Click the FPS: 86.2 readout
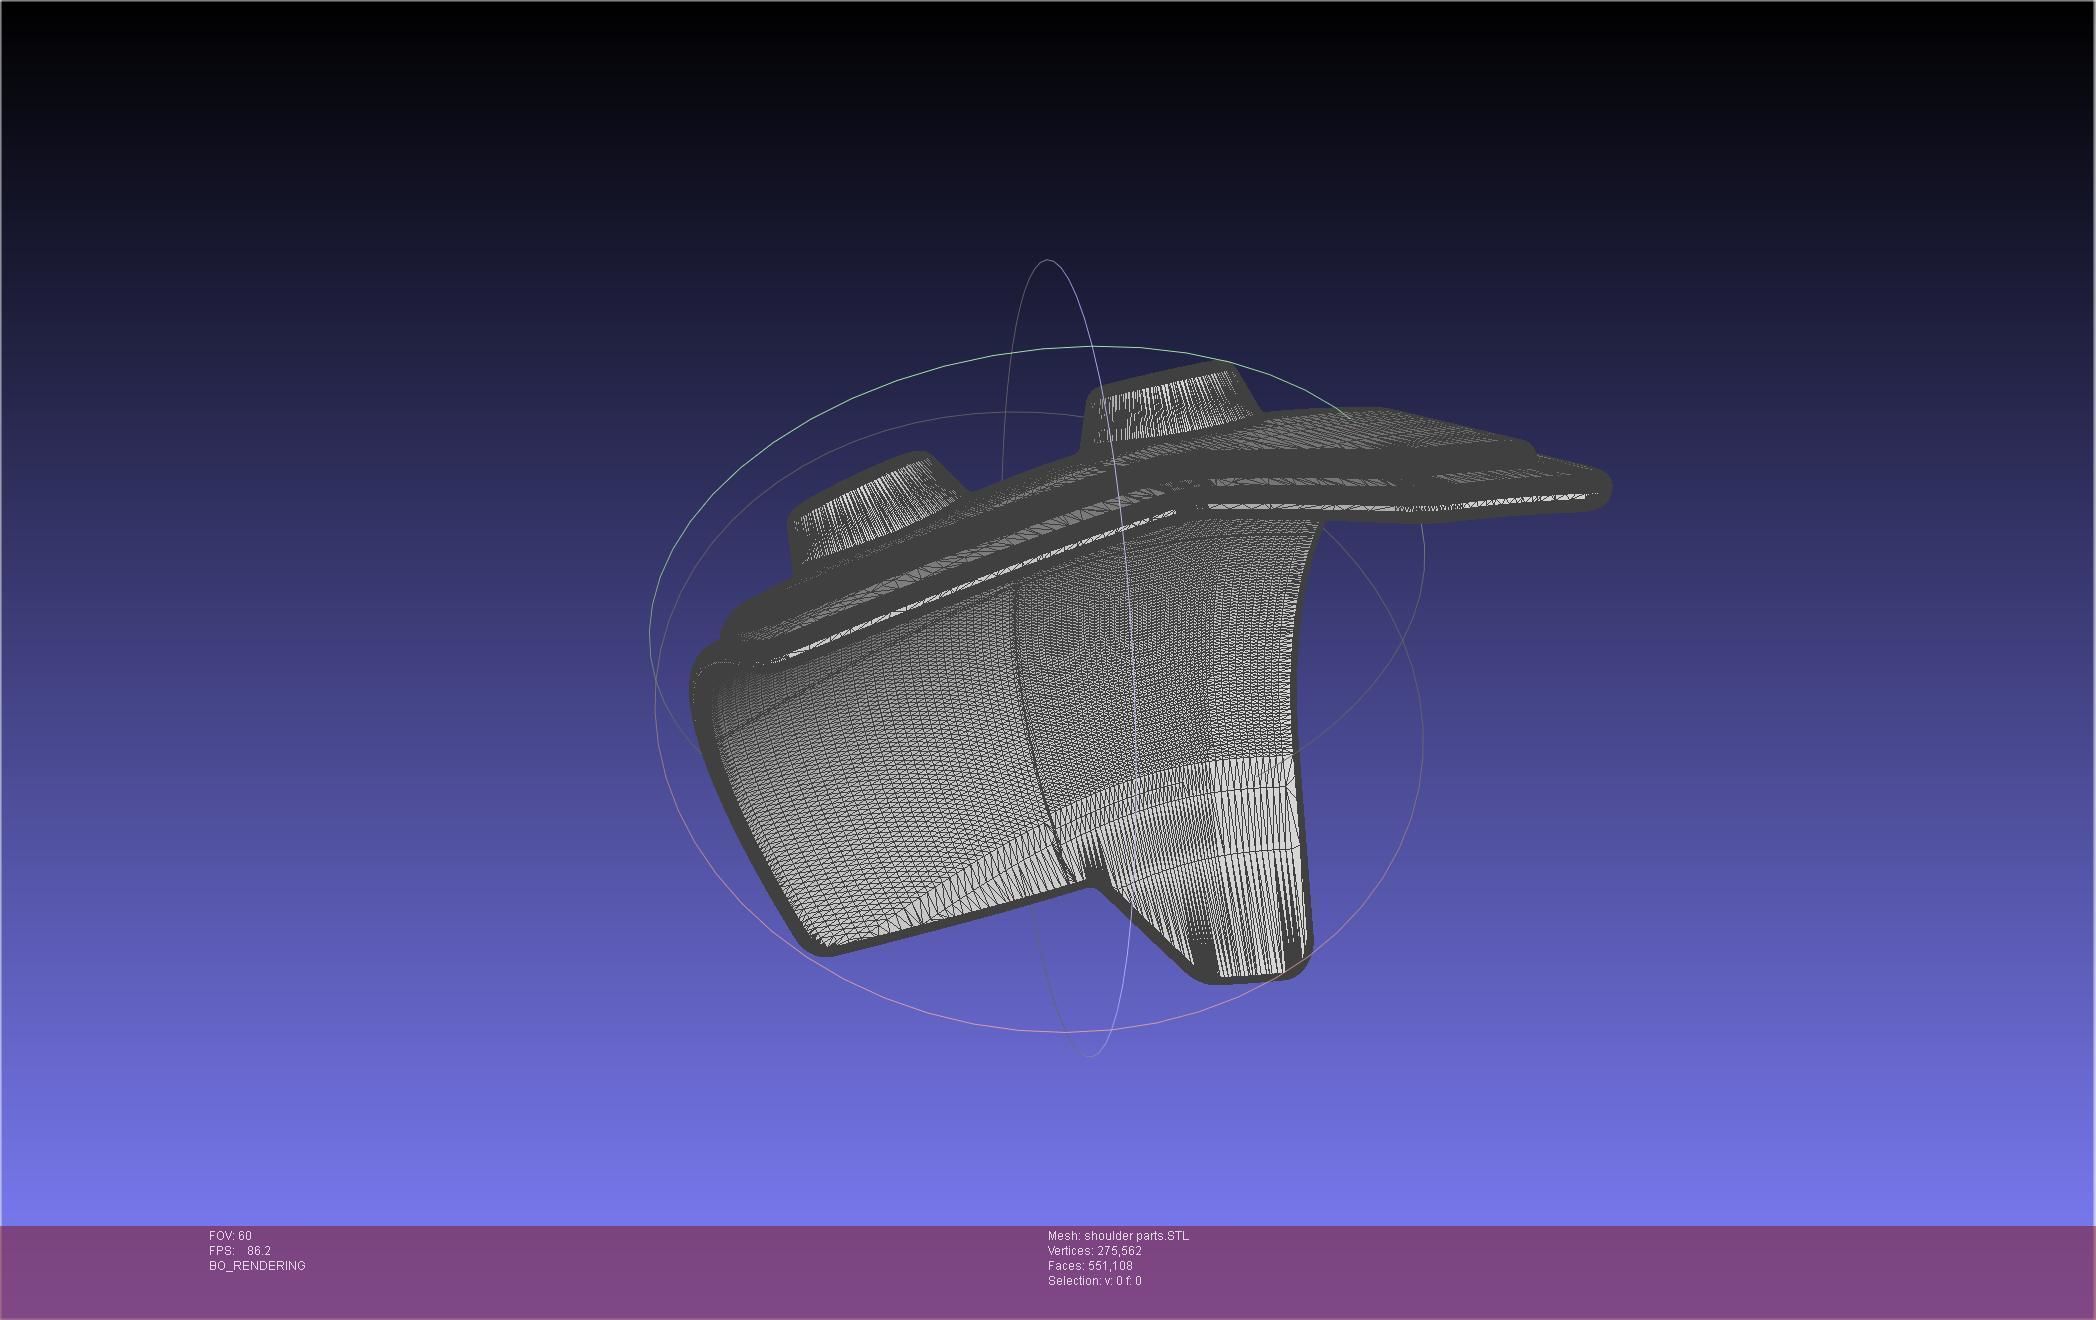 [240, 1251]
